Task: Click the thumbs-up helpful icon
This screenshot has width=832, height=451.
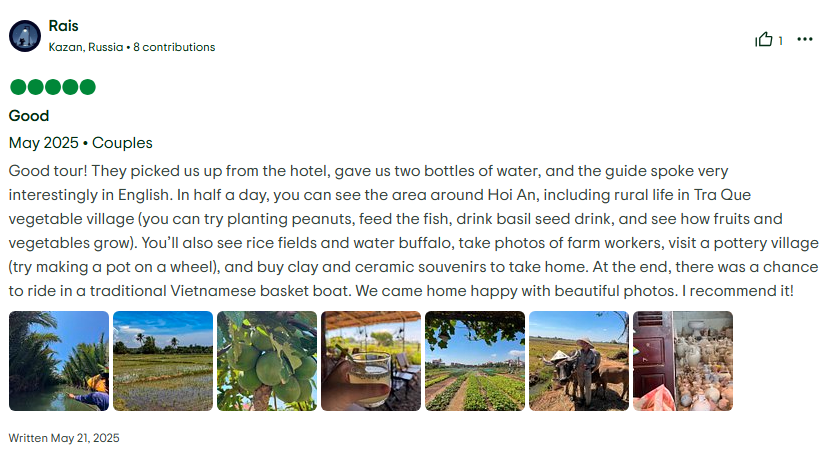Action: tap(764, 40)
